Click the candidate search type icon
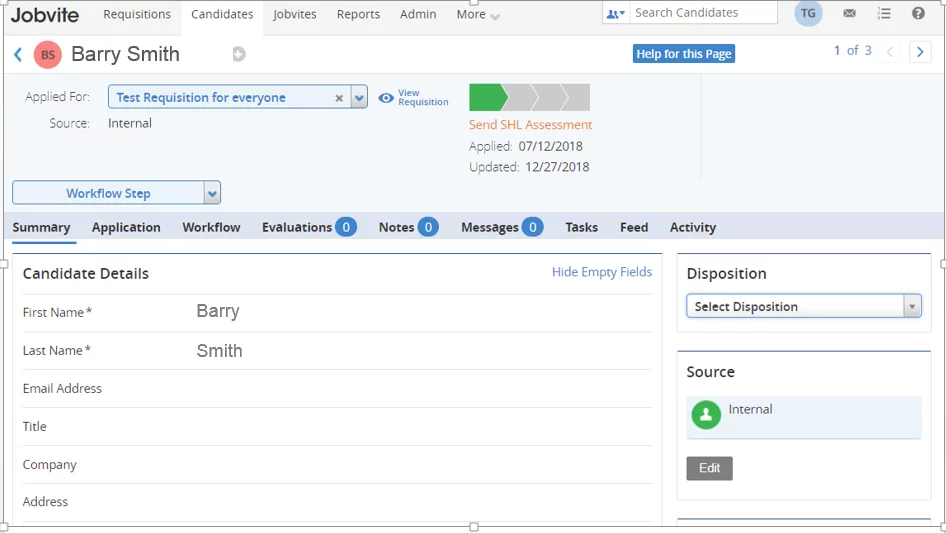The height and width of the screenshot is (533, 946). 616,14
